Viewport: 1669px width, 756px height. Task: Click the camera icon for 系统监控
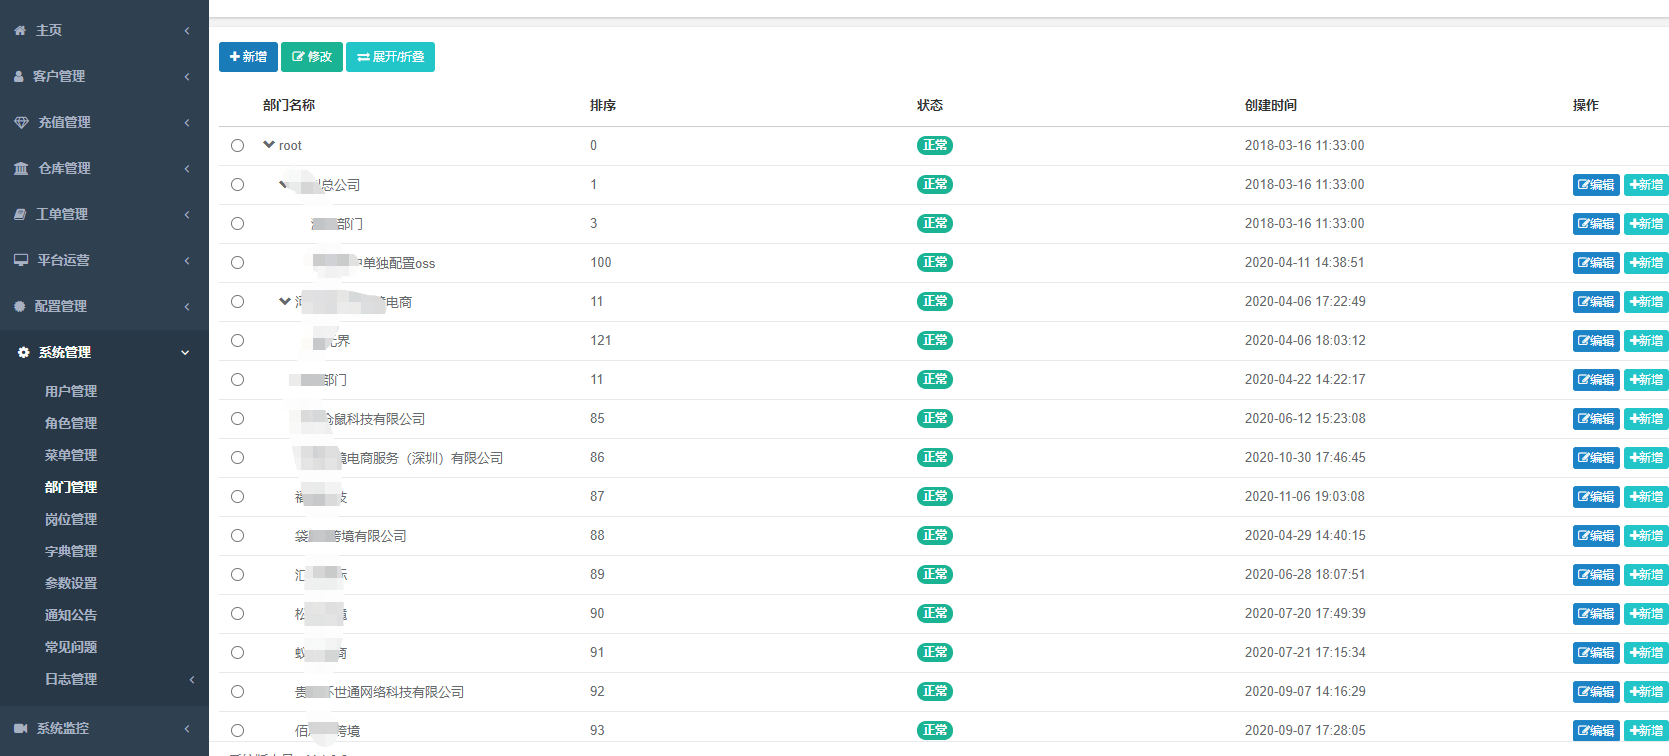(21, 728)
